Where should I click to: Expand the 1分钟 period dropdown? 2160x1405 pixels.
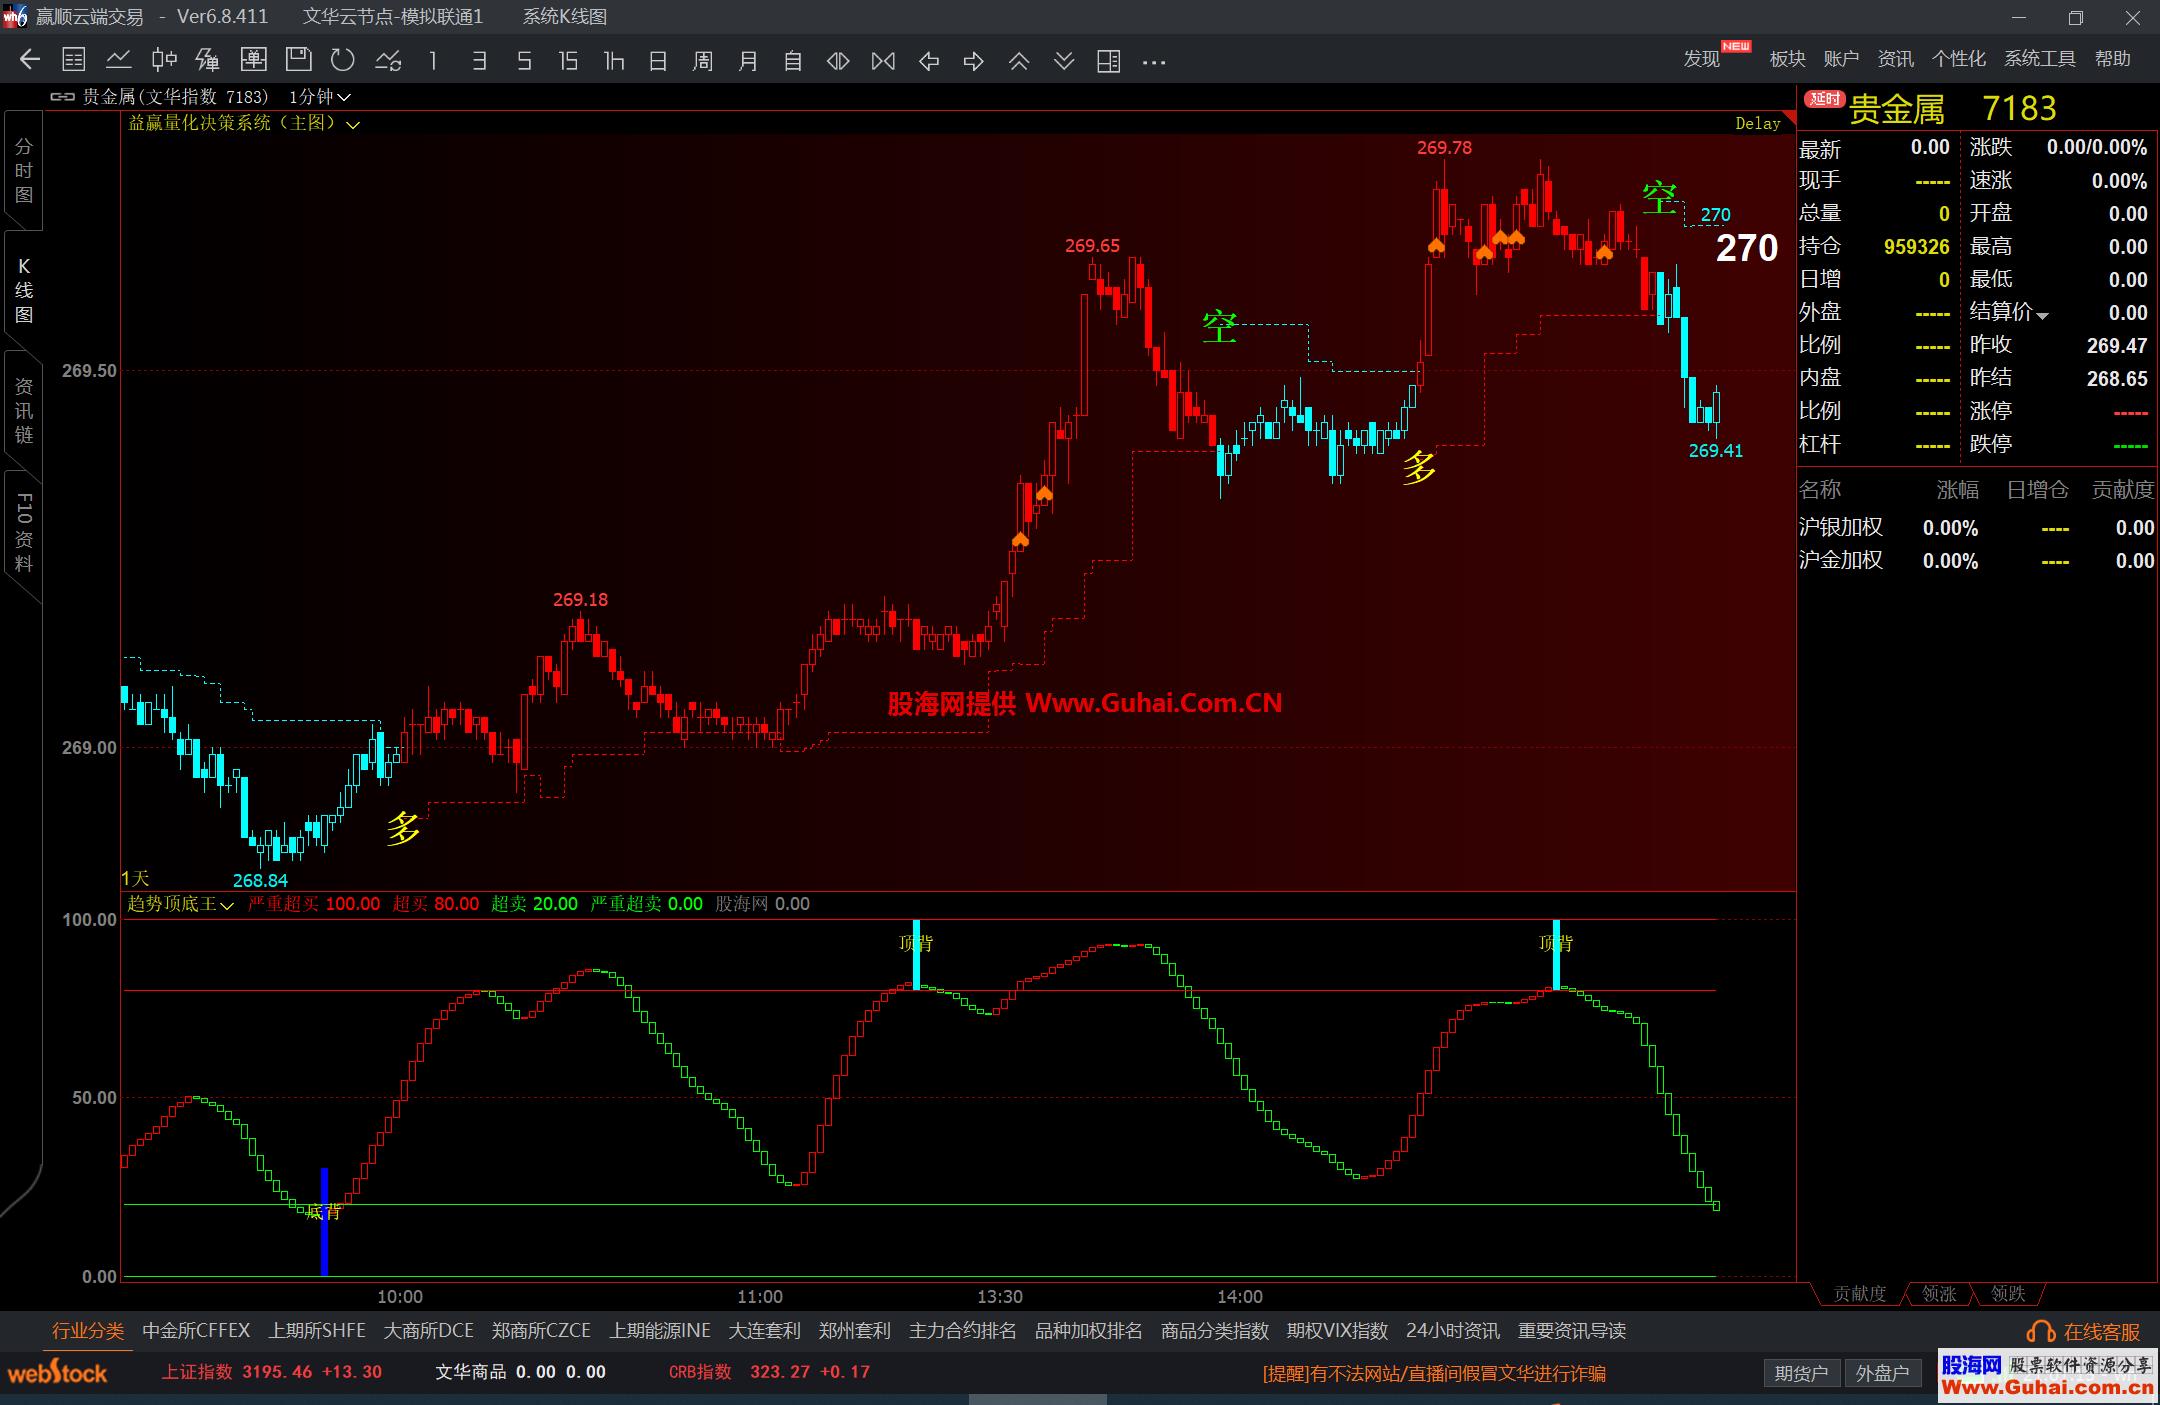click(320, 97)
